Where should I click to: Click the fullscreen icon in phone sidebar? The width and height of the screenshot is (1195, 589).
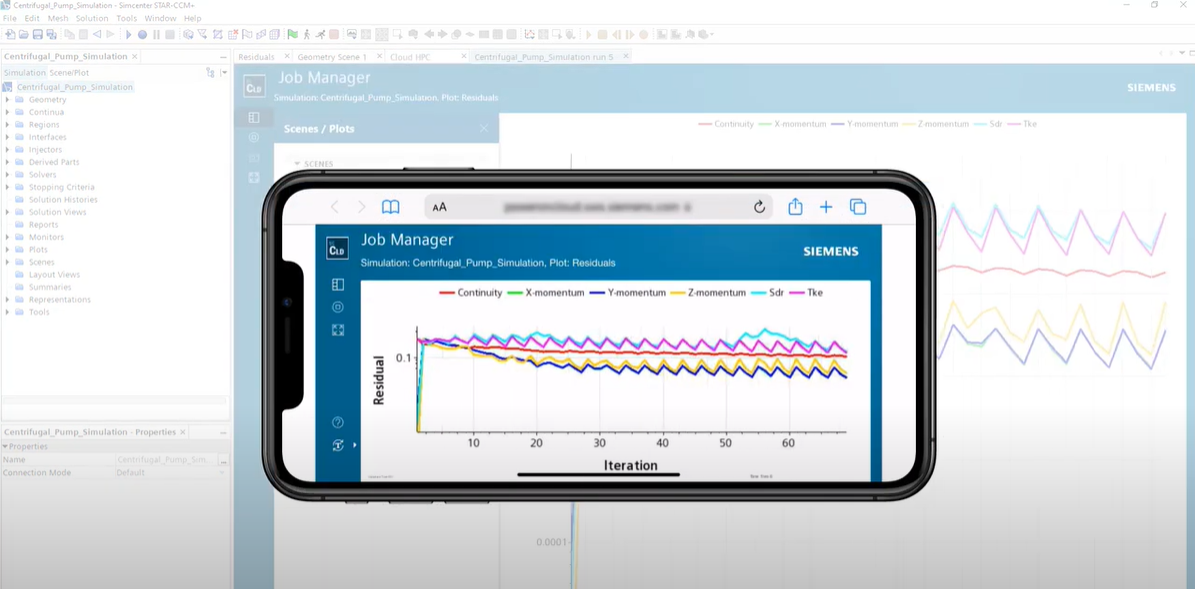point(338,330)
